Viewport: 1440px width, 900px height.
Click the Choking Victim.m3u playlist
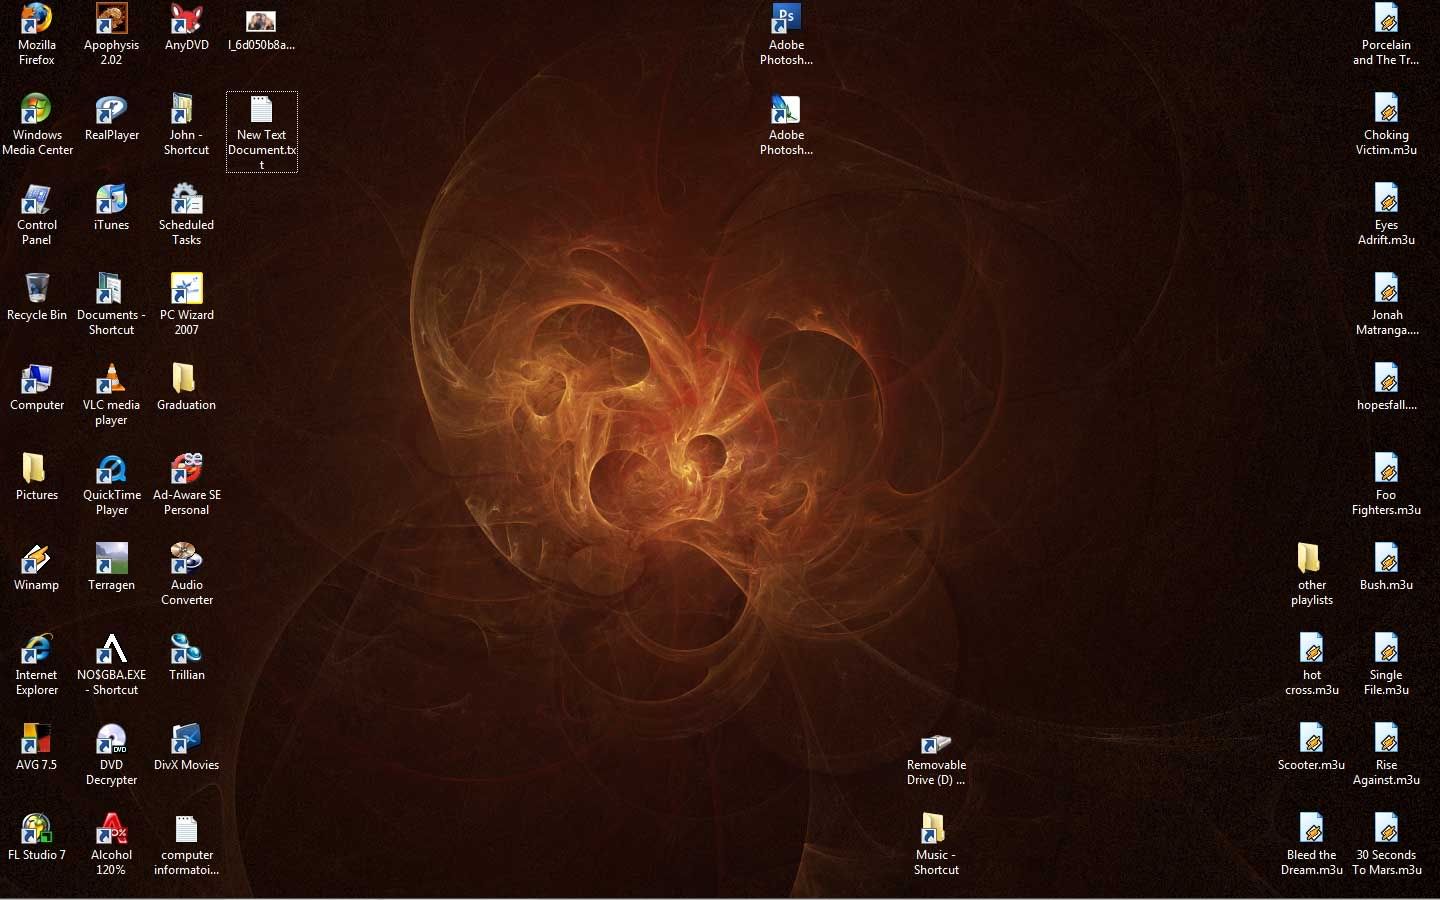pos(1386,109)
